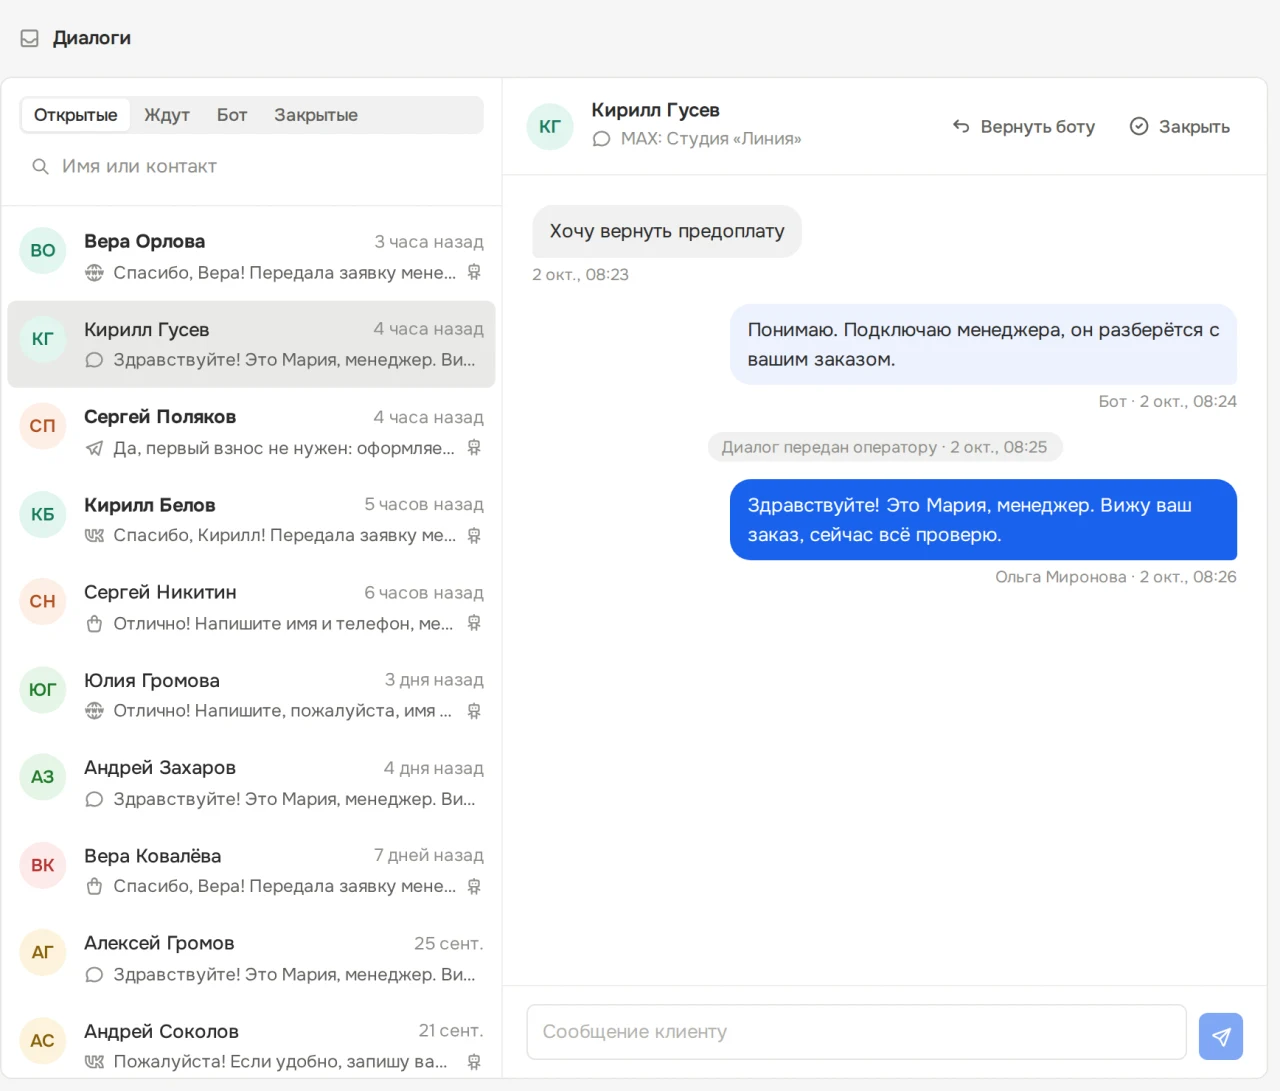Click the ВК avatar of Вера Ковалёва
The width and height of the screenshot is (1280, 1091).
pyautogui.click(x=43, y=865)
